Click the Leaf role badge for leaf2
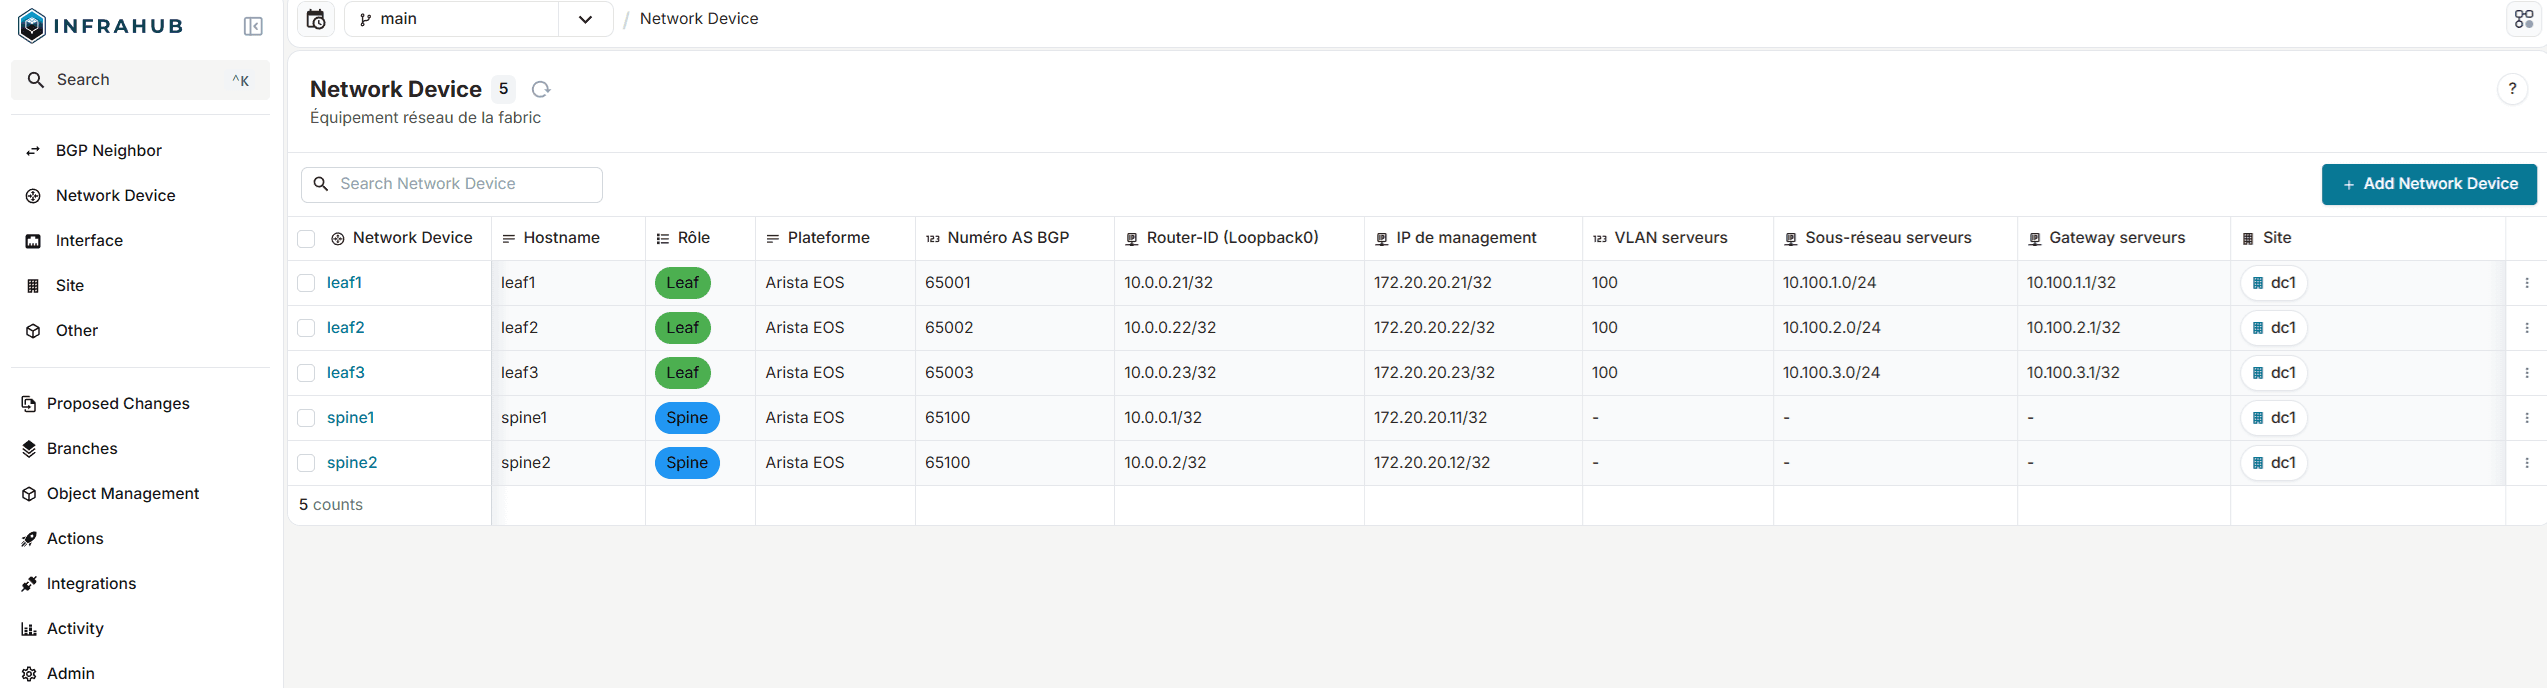This screenshot has height=688, width=2547. [x=683, y=328]
